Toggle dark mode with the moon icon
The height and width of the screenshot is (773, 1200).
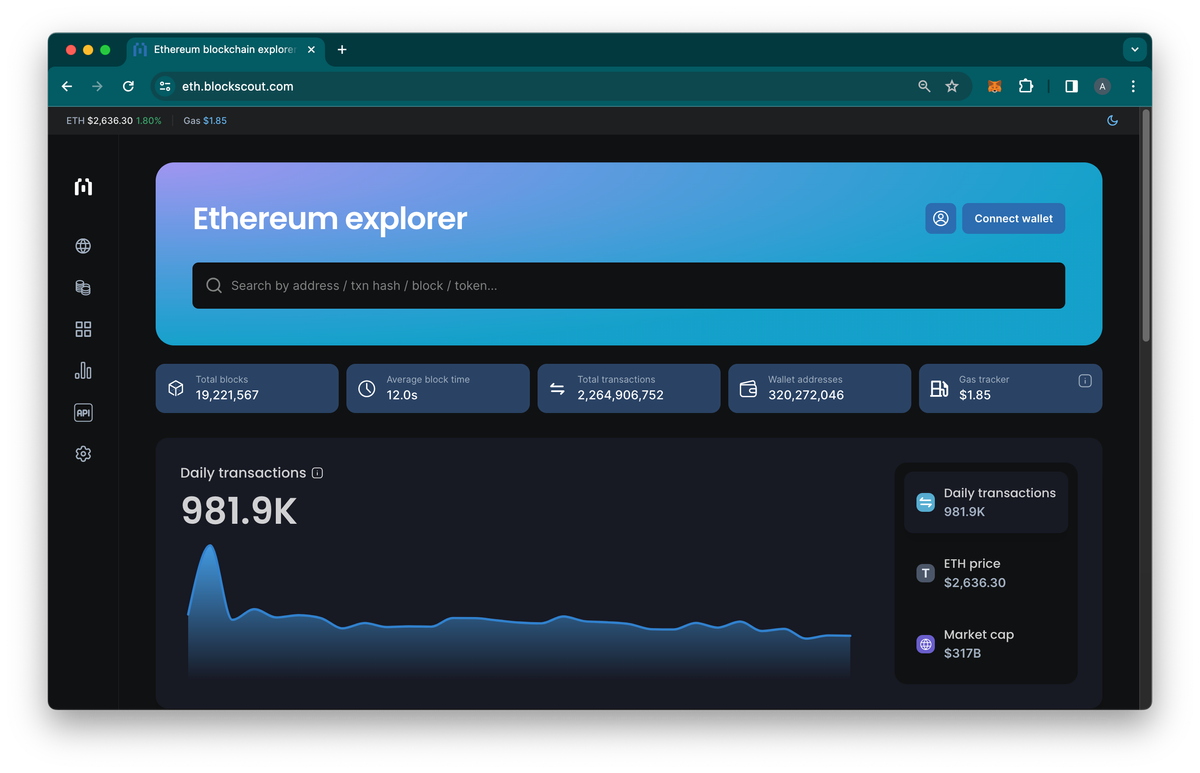point(1112,120)
